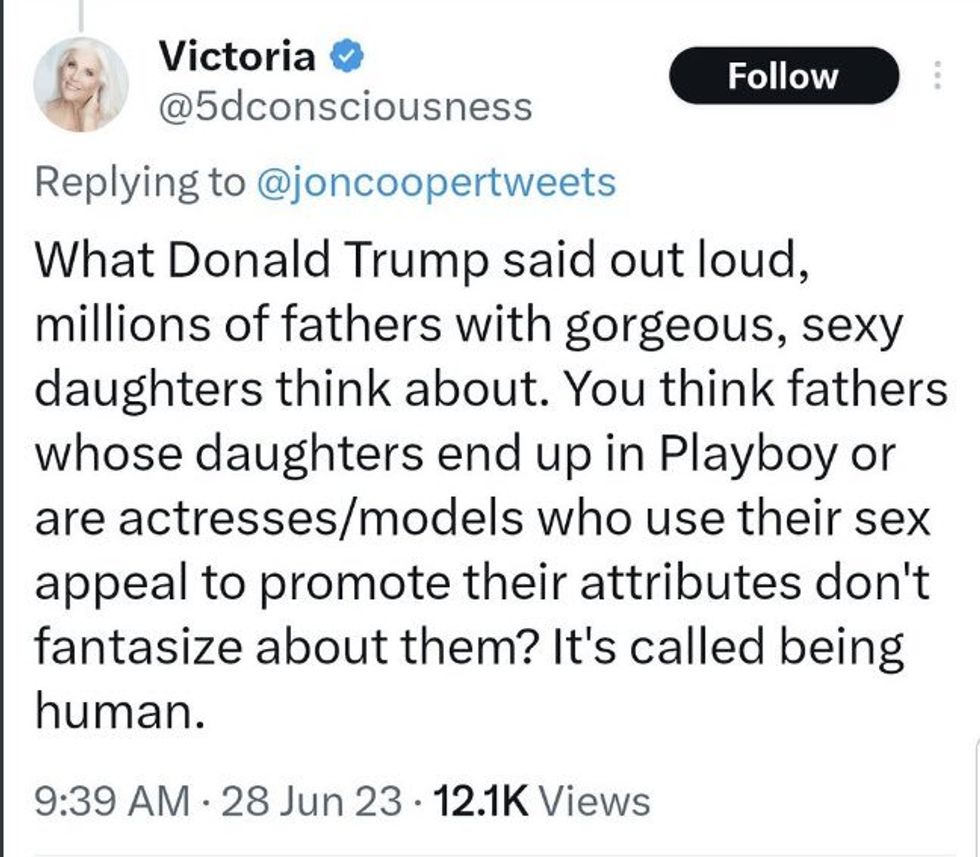Click the "Replying to" label text

click(x=139, y=182)
